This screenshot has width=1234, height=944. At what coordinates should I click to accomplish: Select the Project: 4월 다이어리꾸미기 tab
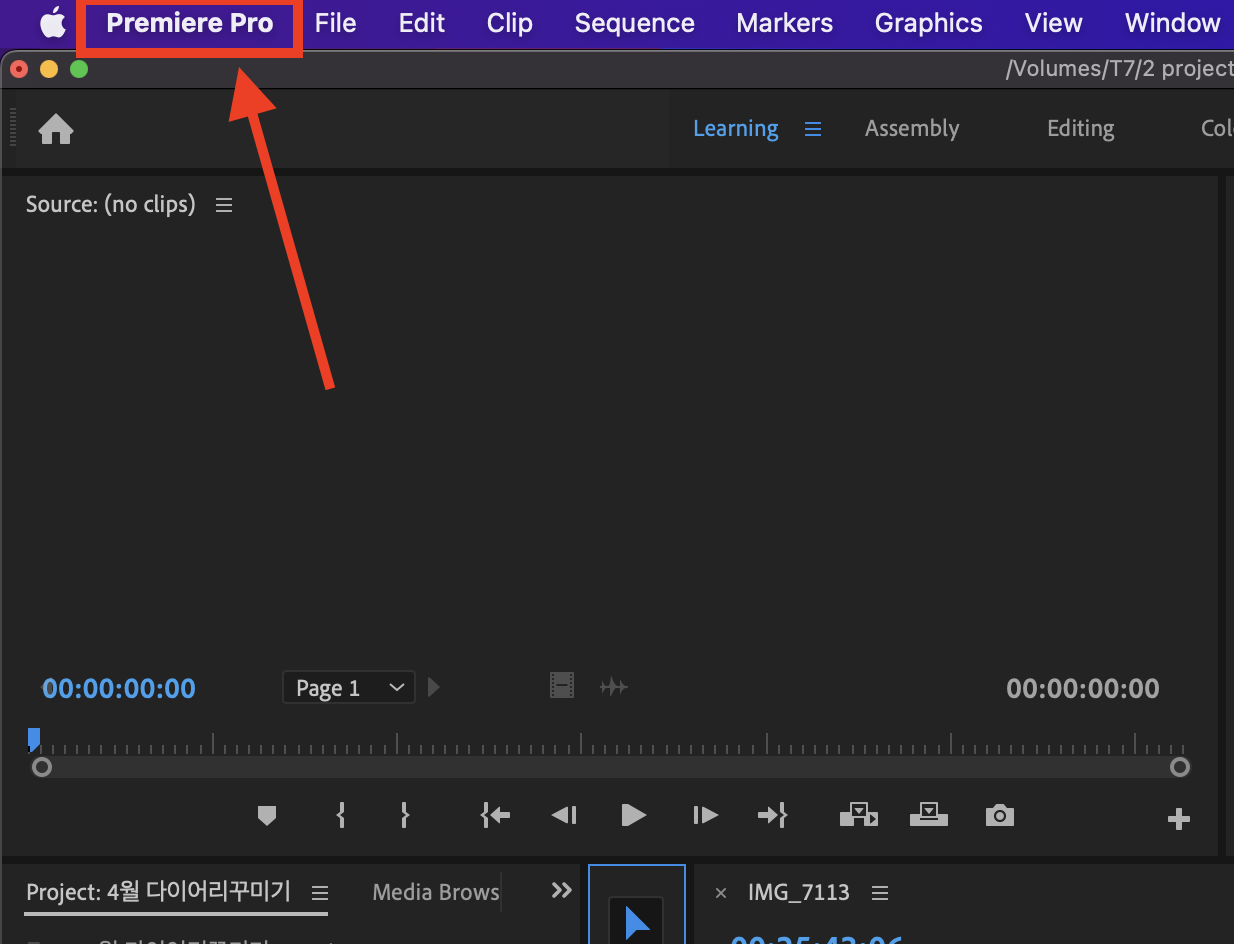159,892
